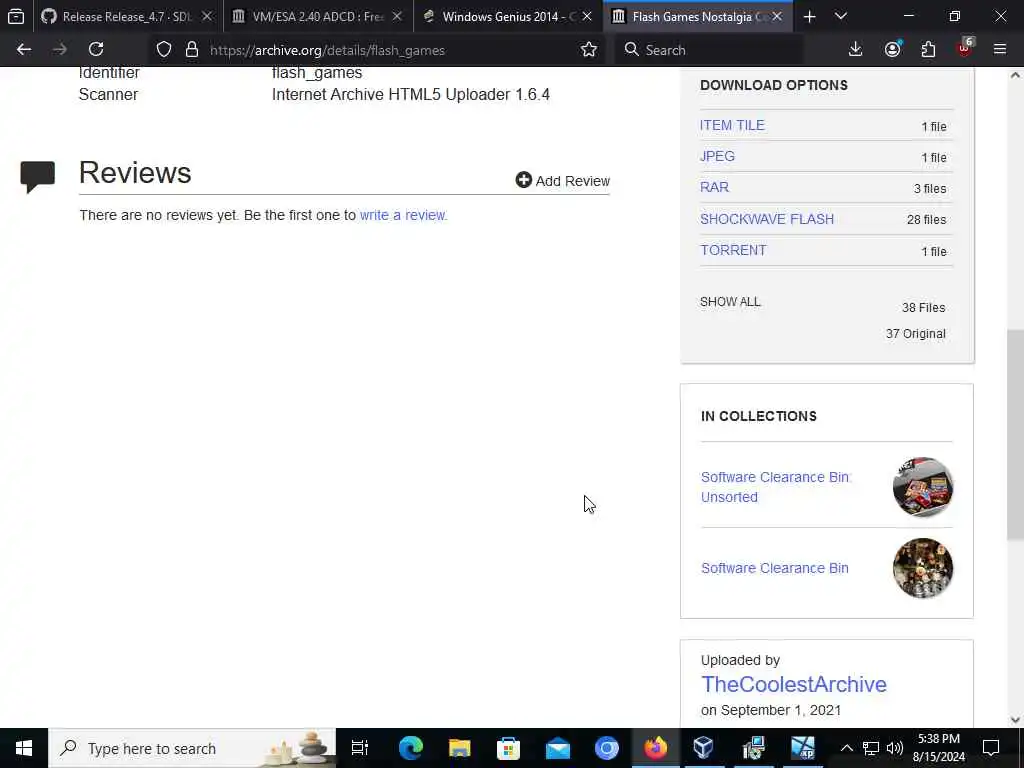Open the two-computers app in taskbar
1024x768 pixels.
pos(754,748)
